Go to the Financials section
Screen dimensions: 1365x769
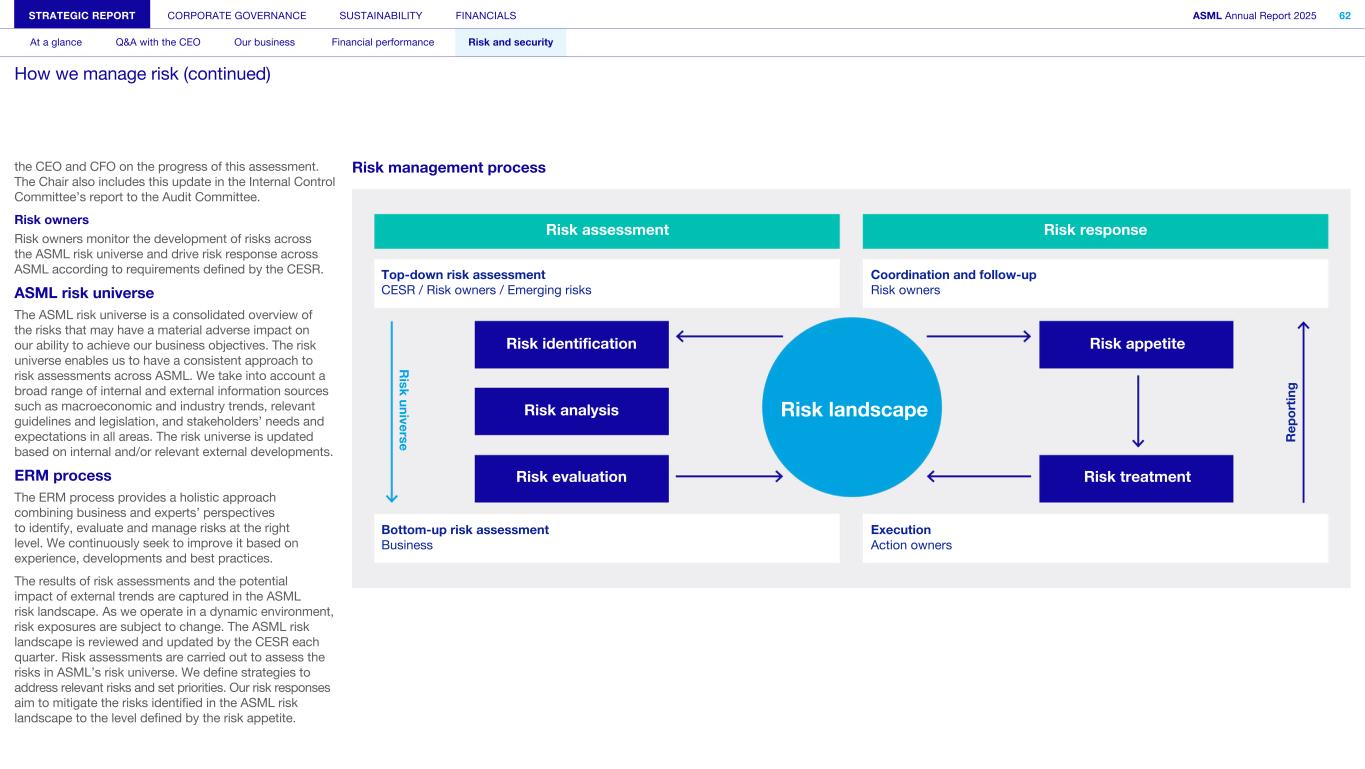click(486, 15)
